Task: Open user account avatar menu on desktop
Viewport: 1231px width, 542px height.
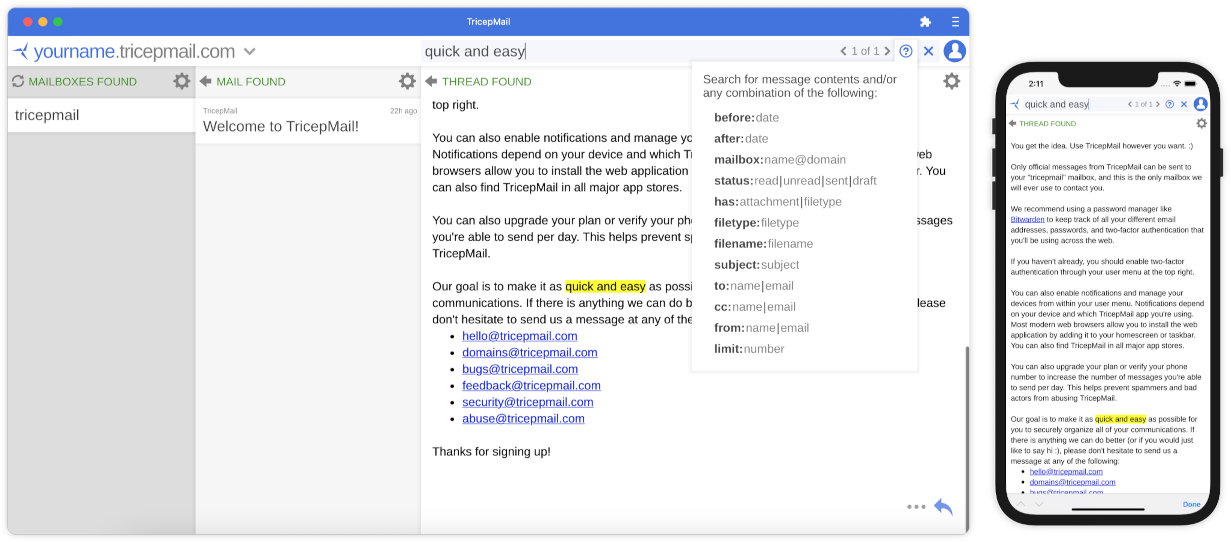Action: coord(955,51)
